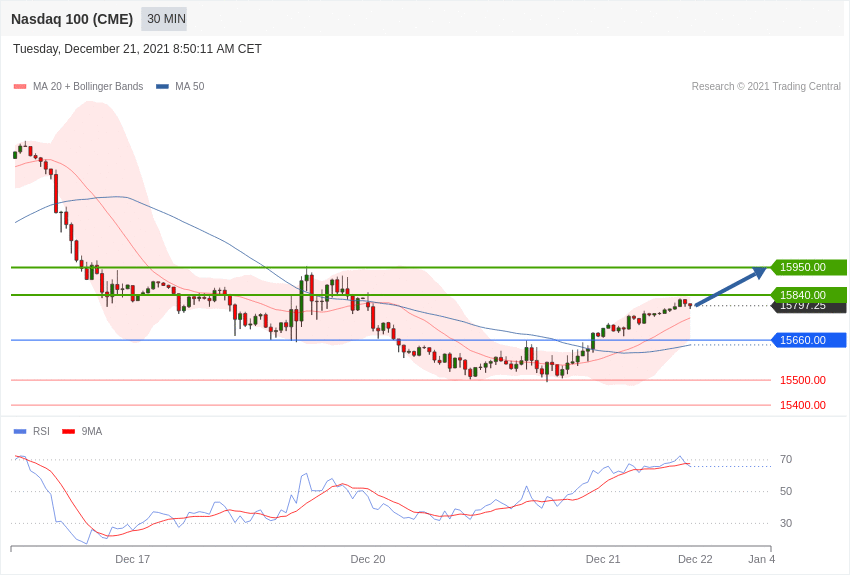
Task: Select the 15950.00 green resistance tag
Action: [x=808, y=267]
